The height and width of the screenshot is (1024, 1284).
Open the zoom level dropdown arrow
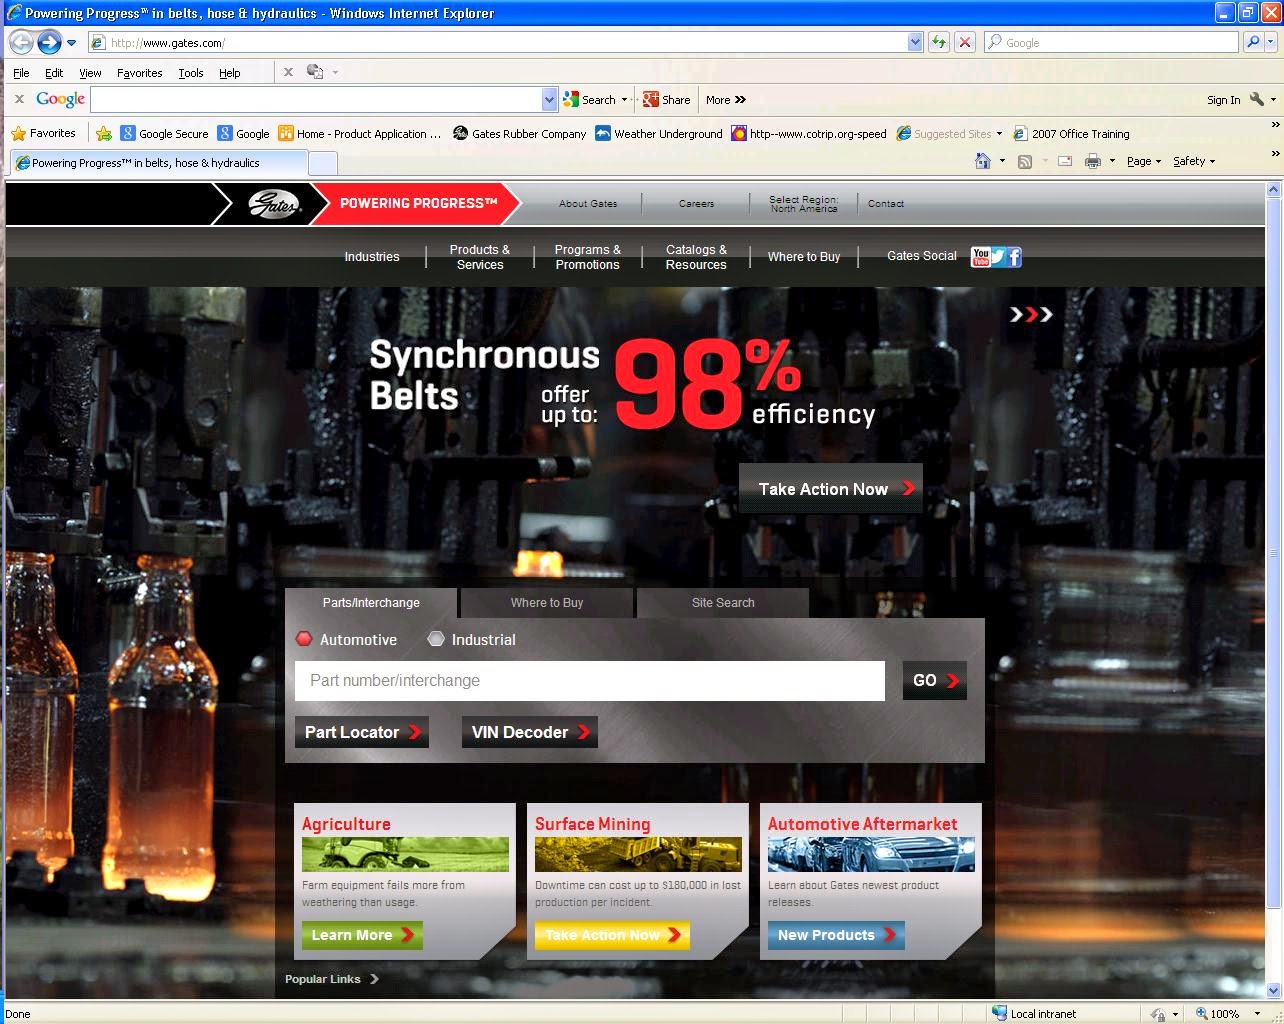tap(1258, 1013)
